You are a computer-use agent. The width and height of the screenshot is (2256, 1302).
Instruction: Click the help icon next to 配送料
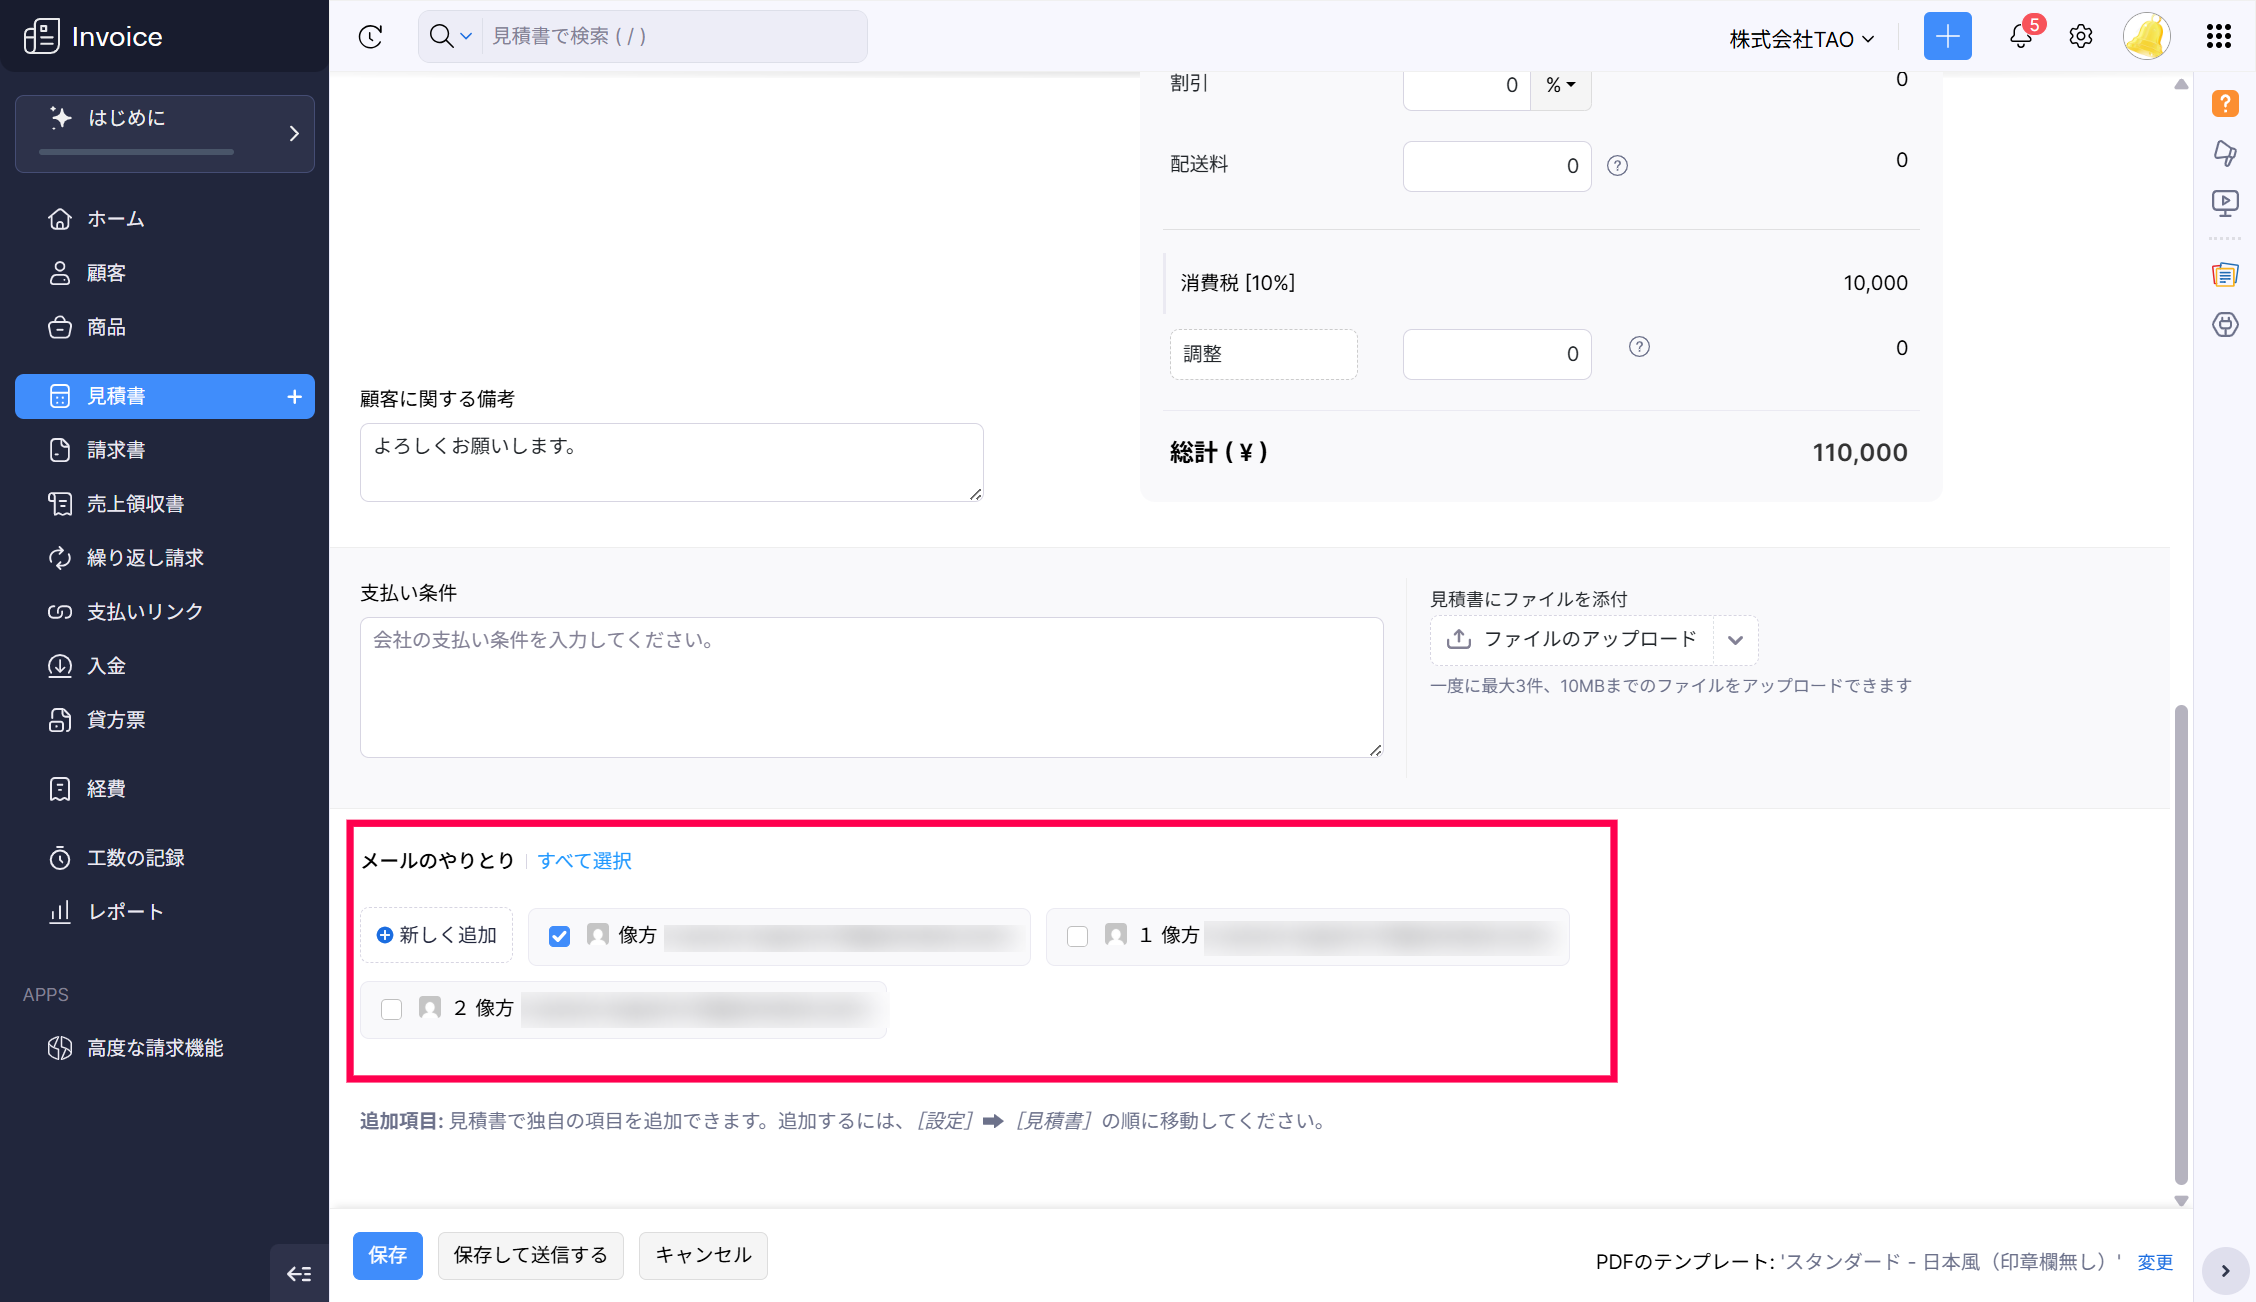1617,166
